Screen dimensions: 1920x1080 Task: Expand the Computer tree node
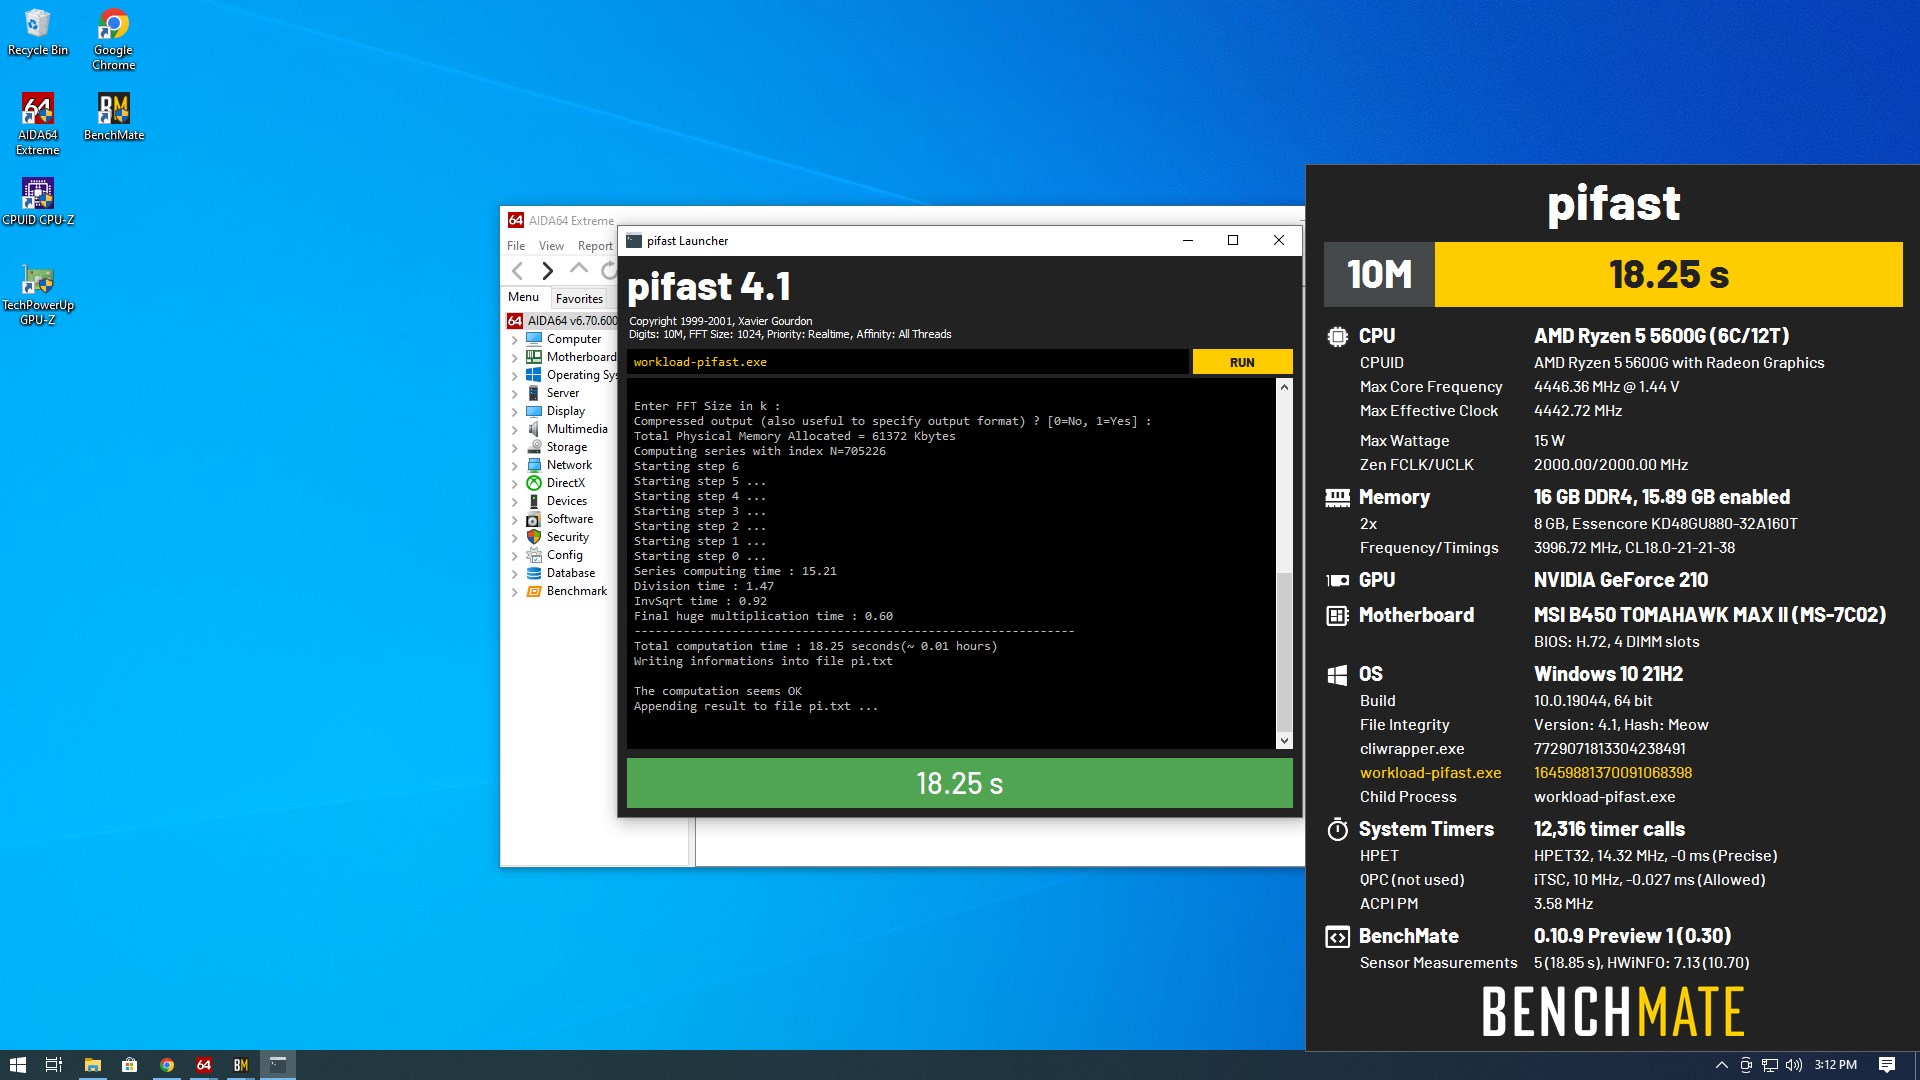tap(515, 340)
